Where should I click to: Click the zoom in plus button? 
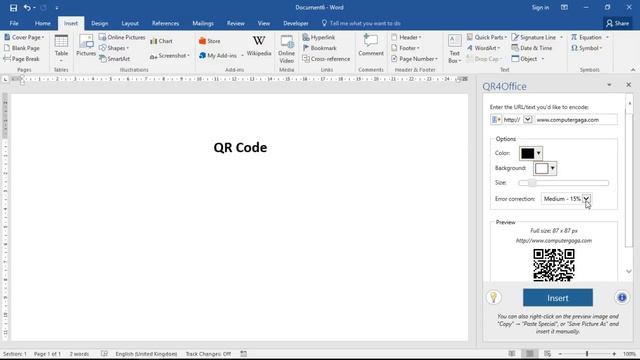(614, 354)
